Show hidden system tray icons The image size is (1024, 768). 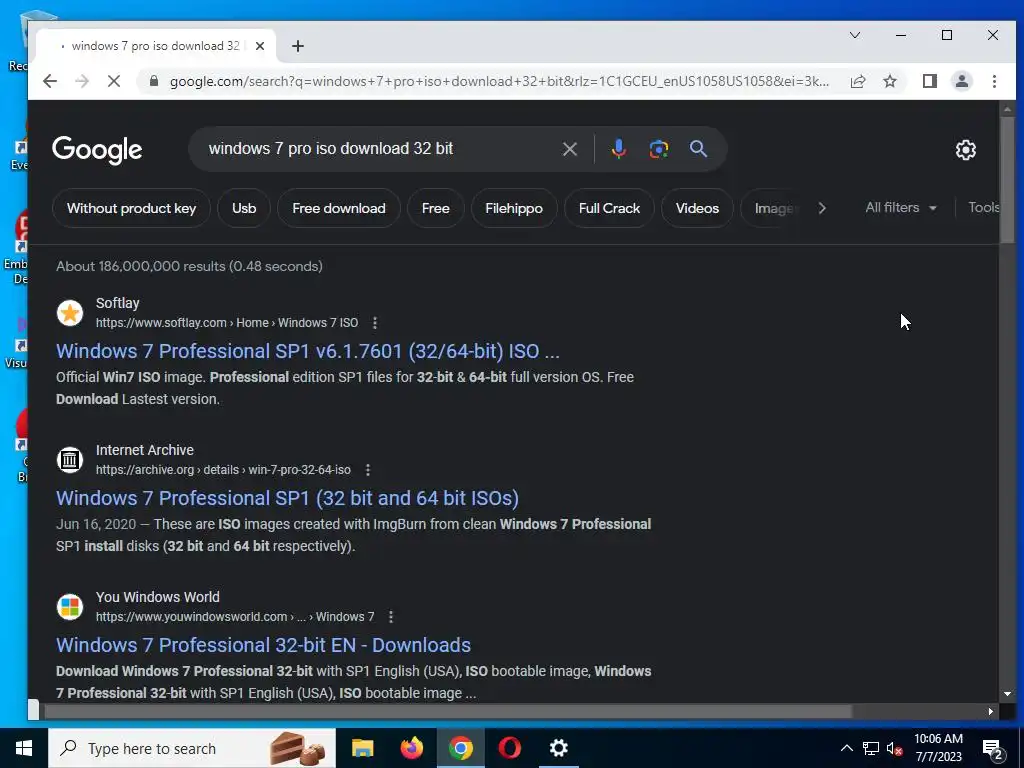[x=846, y=748]
